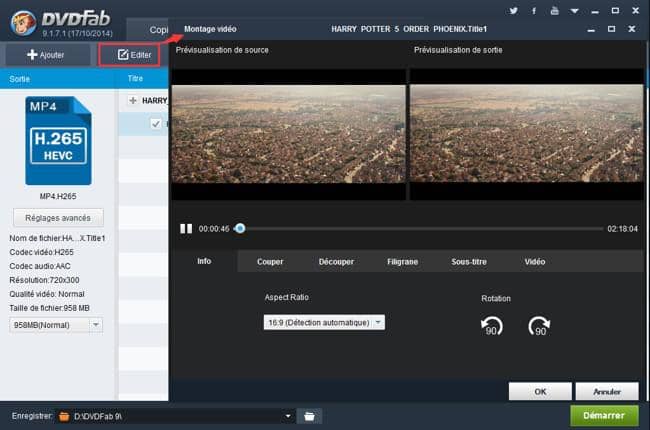Click the green Démarrer button
The width and height of the screenshot is (650, 430).
click(604, 415)
